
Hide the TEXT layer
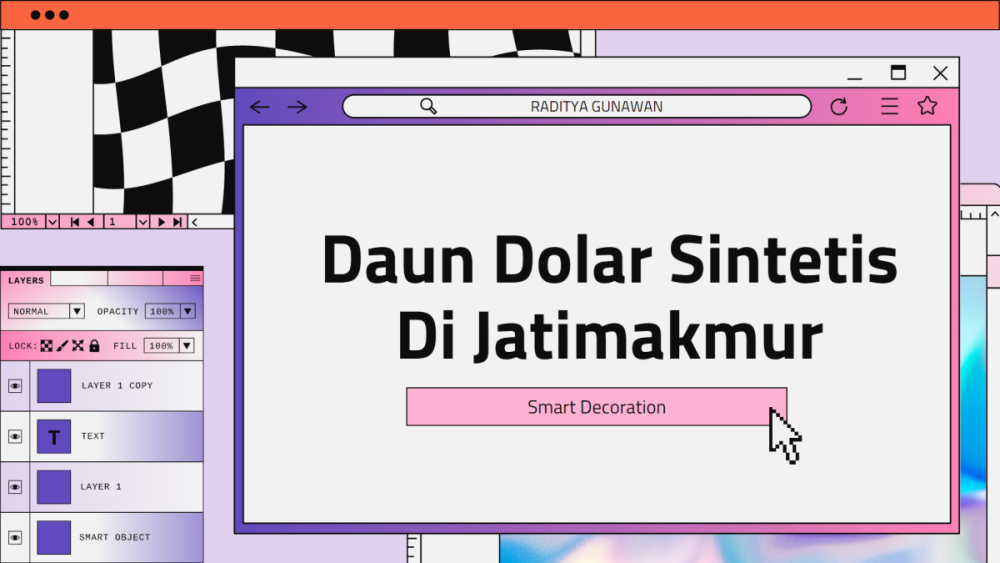tap(15, 436)
